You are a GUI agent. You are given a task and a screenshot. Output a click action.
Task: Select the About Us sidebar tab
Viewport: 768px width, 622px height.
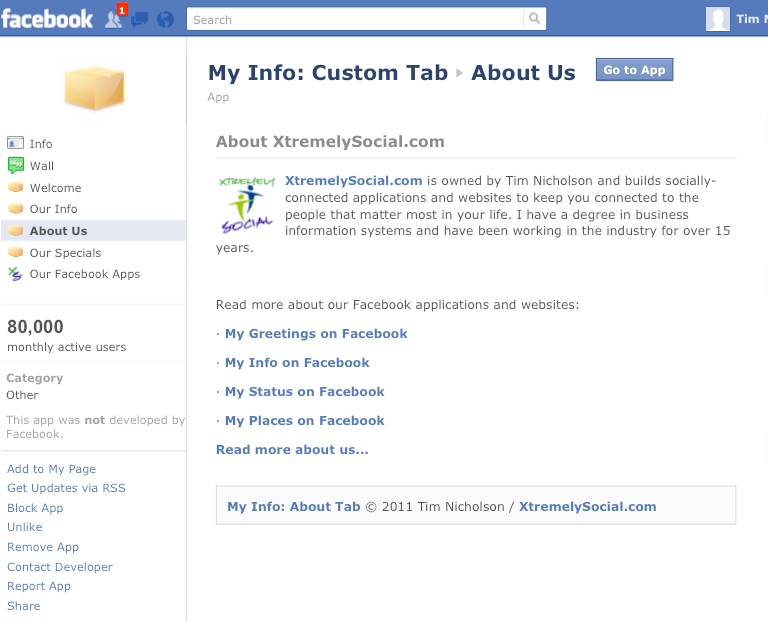tap(93, 231)
